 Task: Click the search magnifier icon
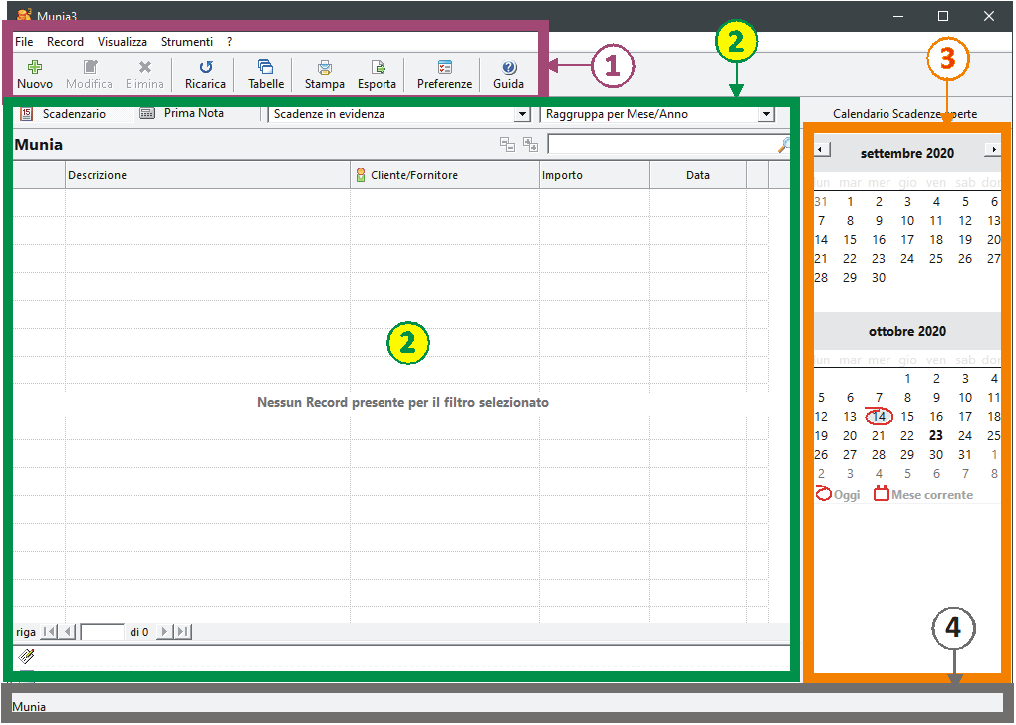click(x=783, y=145)
